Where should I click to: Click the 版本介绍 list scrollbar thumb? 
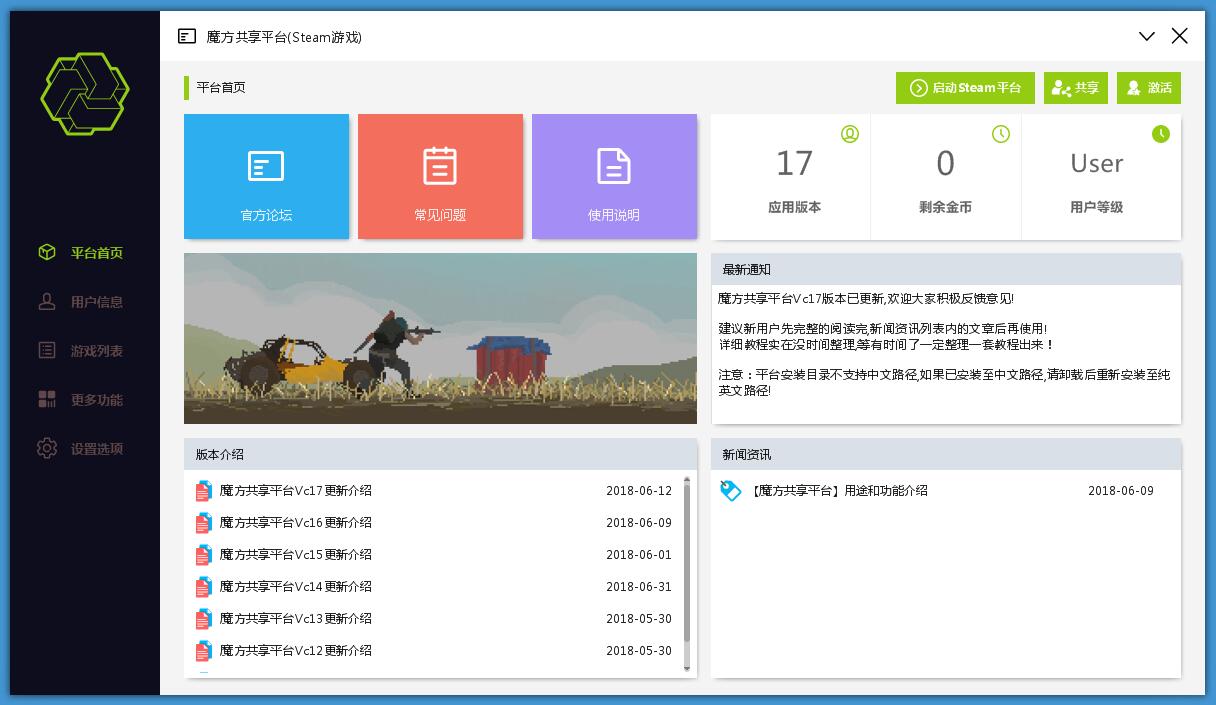[x=687, y=564]
